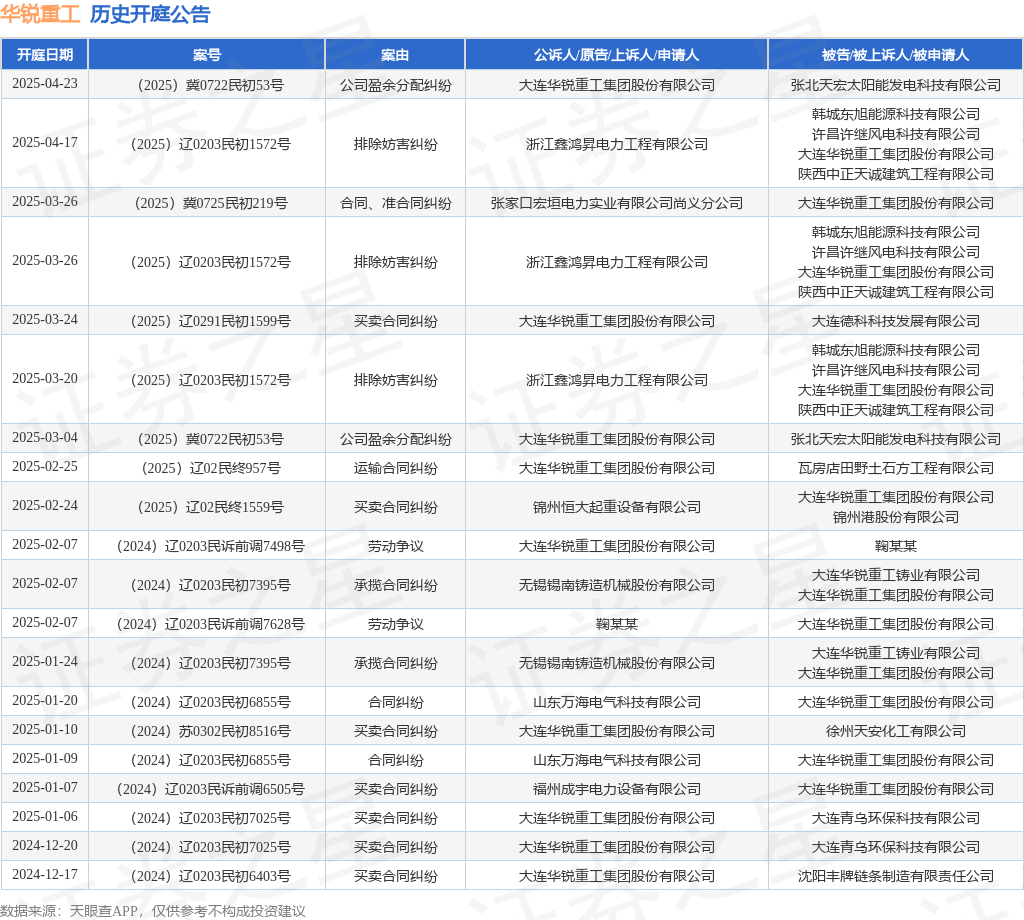Image resolution: width=1024 pixels, height=920 pixels.
Task: Click the date 2025-02-24
Action: pyautogui.click(x=44, y=505)
